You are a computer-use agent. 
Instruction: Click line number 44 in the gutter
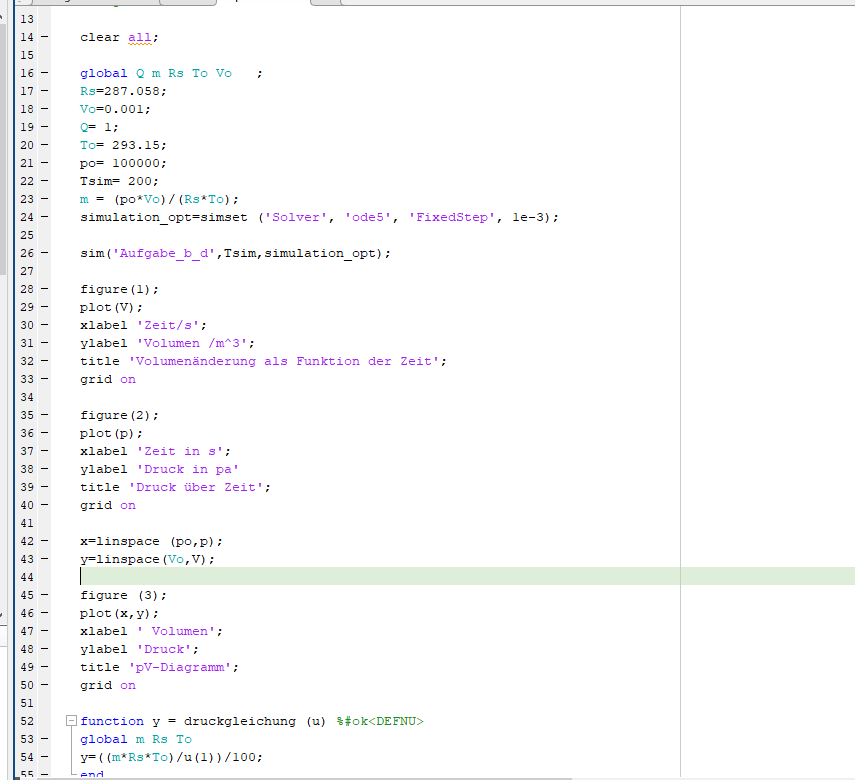coord(26,577)
